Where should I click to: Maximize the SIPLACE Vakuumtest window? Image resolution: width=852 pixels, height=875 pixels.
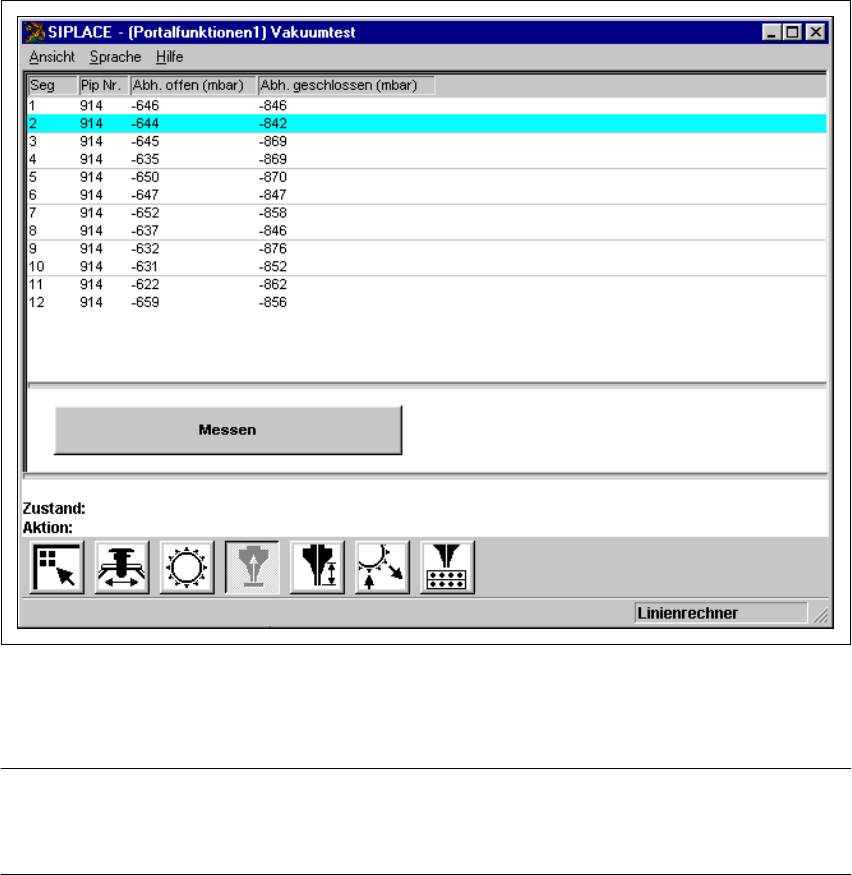pyautogui.click(x=792, y=32)
